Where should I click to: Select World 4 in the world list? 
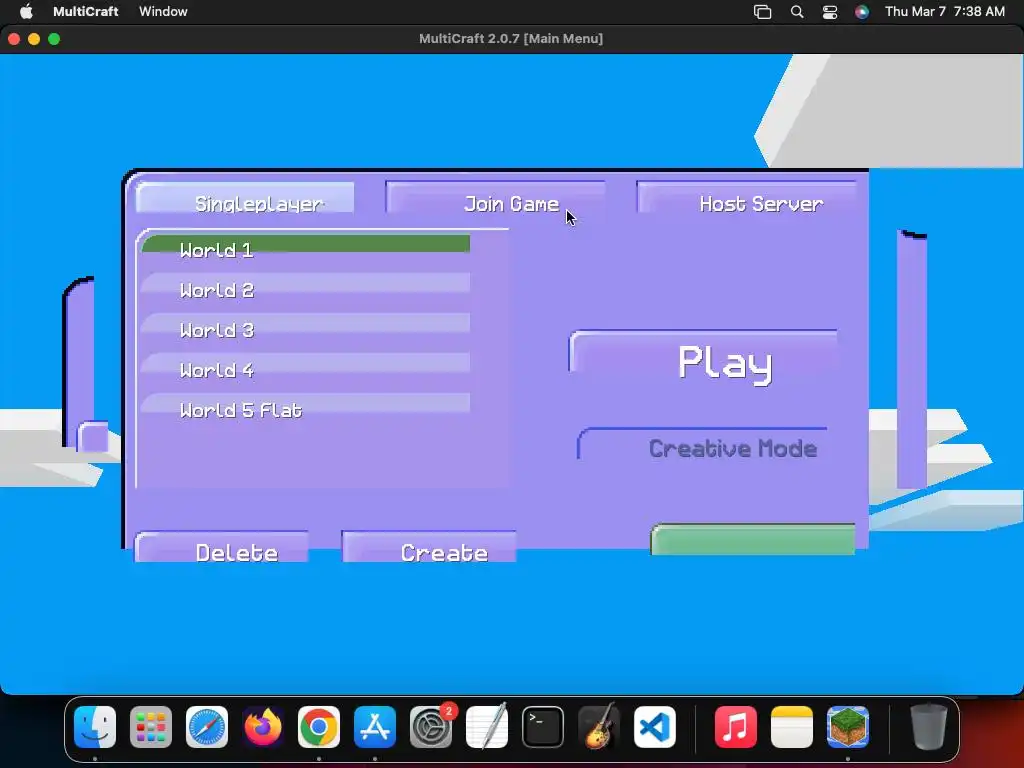click(x=306, y=364)
